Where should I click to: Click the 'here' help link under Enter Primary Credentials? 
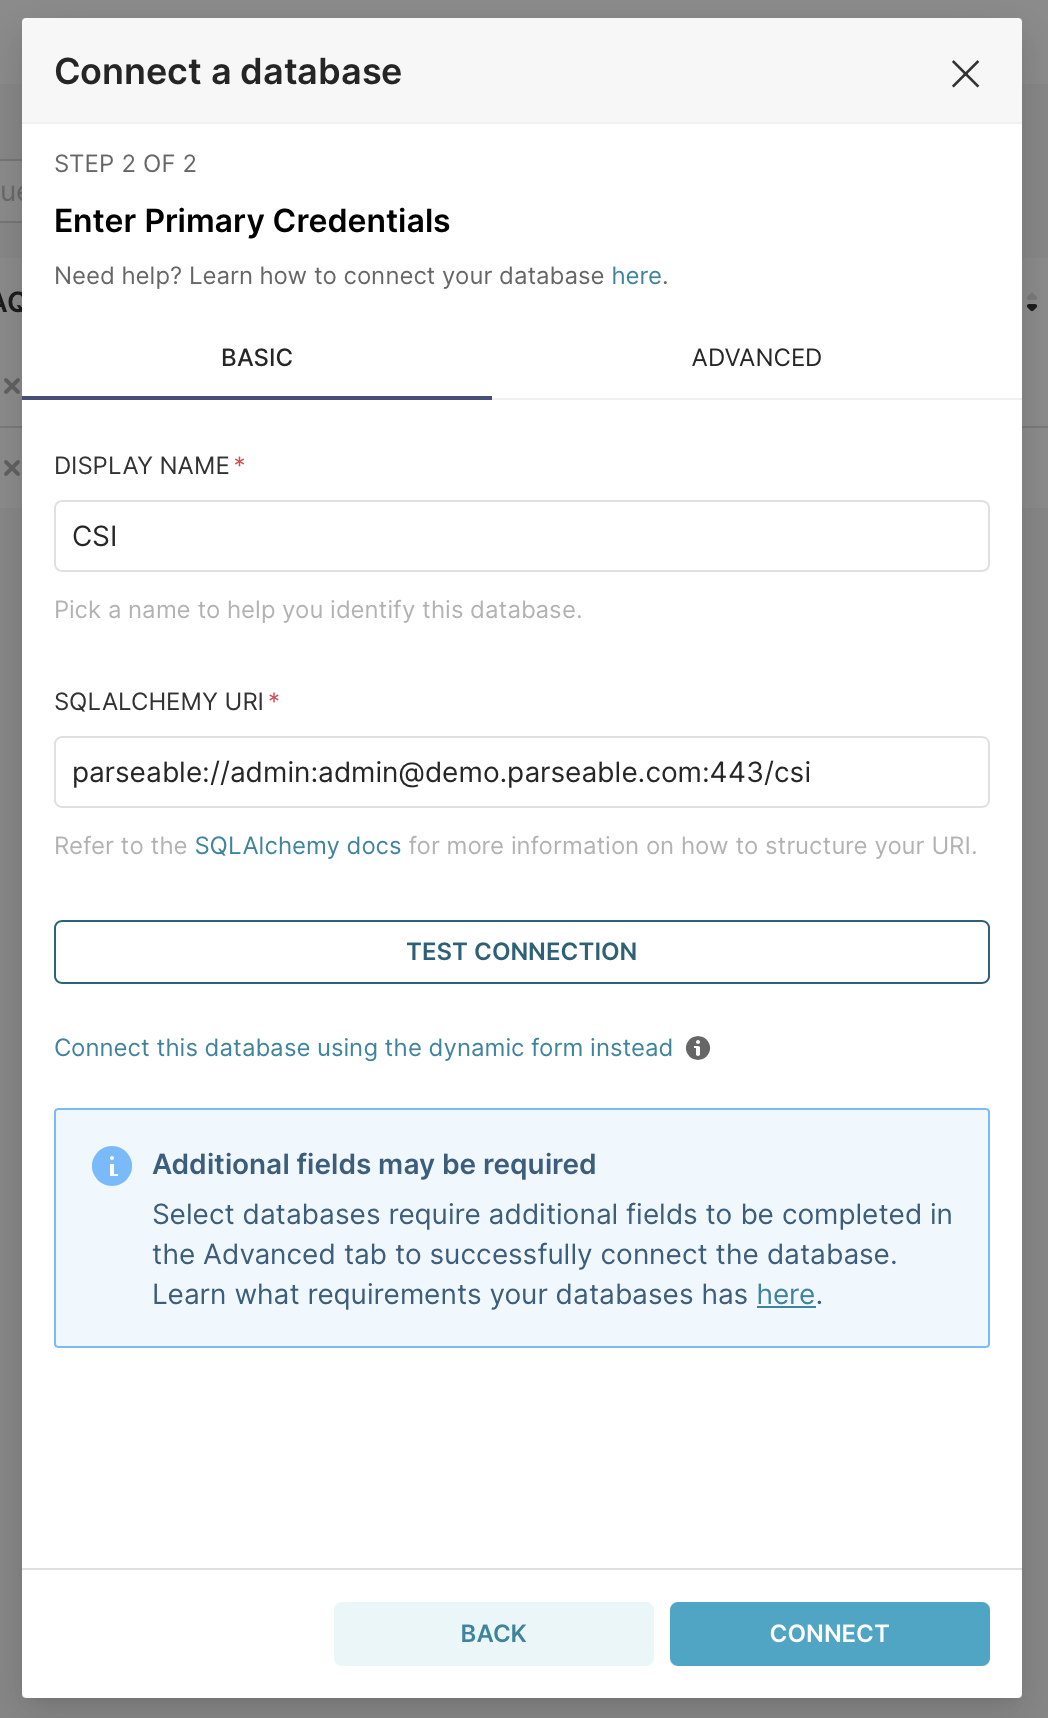coord(636,275)
